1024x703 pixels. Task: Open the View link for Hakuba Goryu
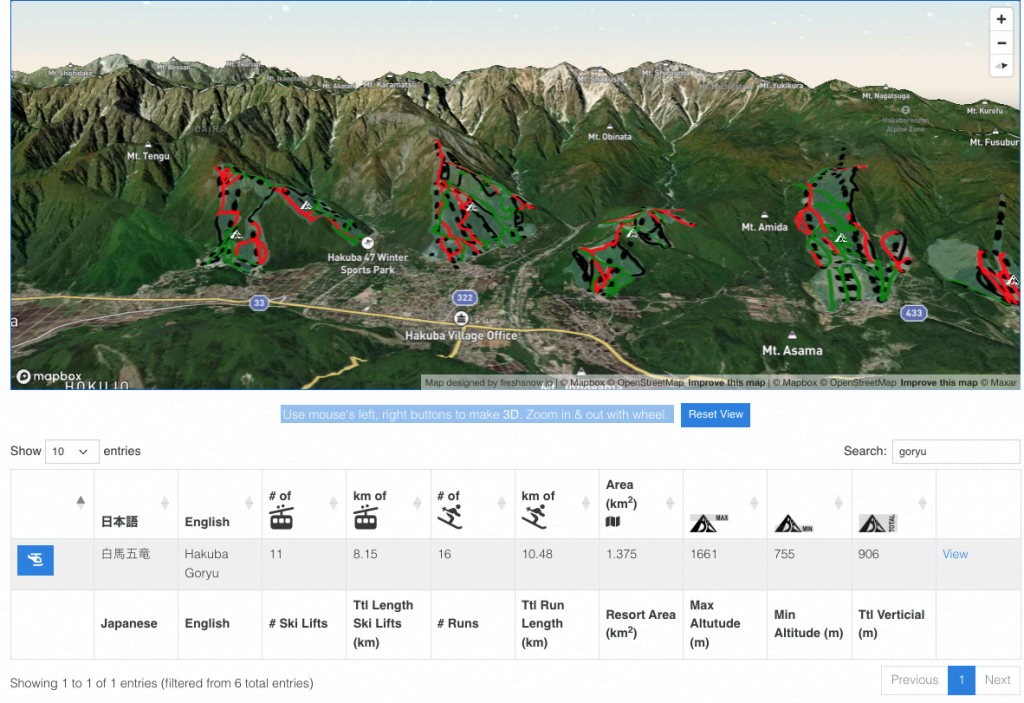[x=955, y=554]
